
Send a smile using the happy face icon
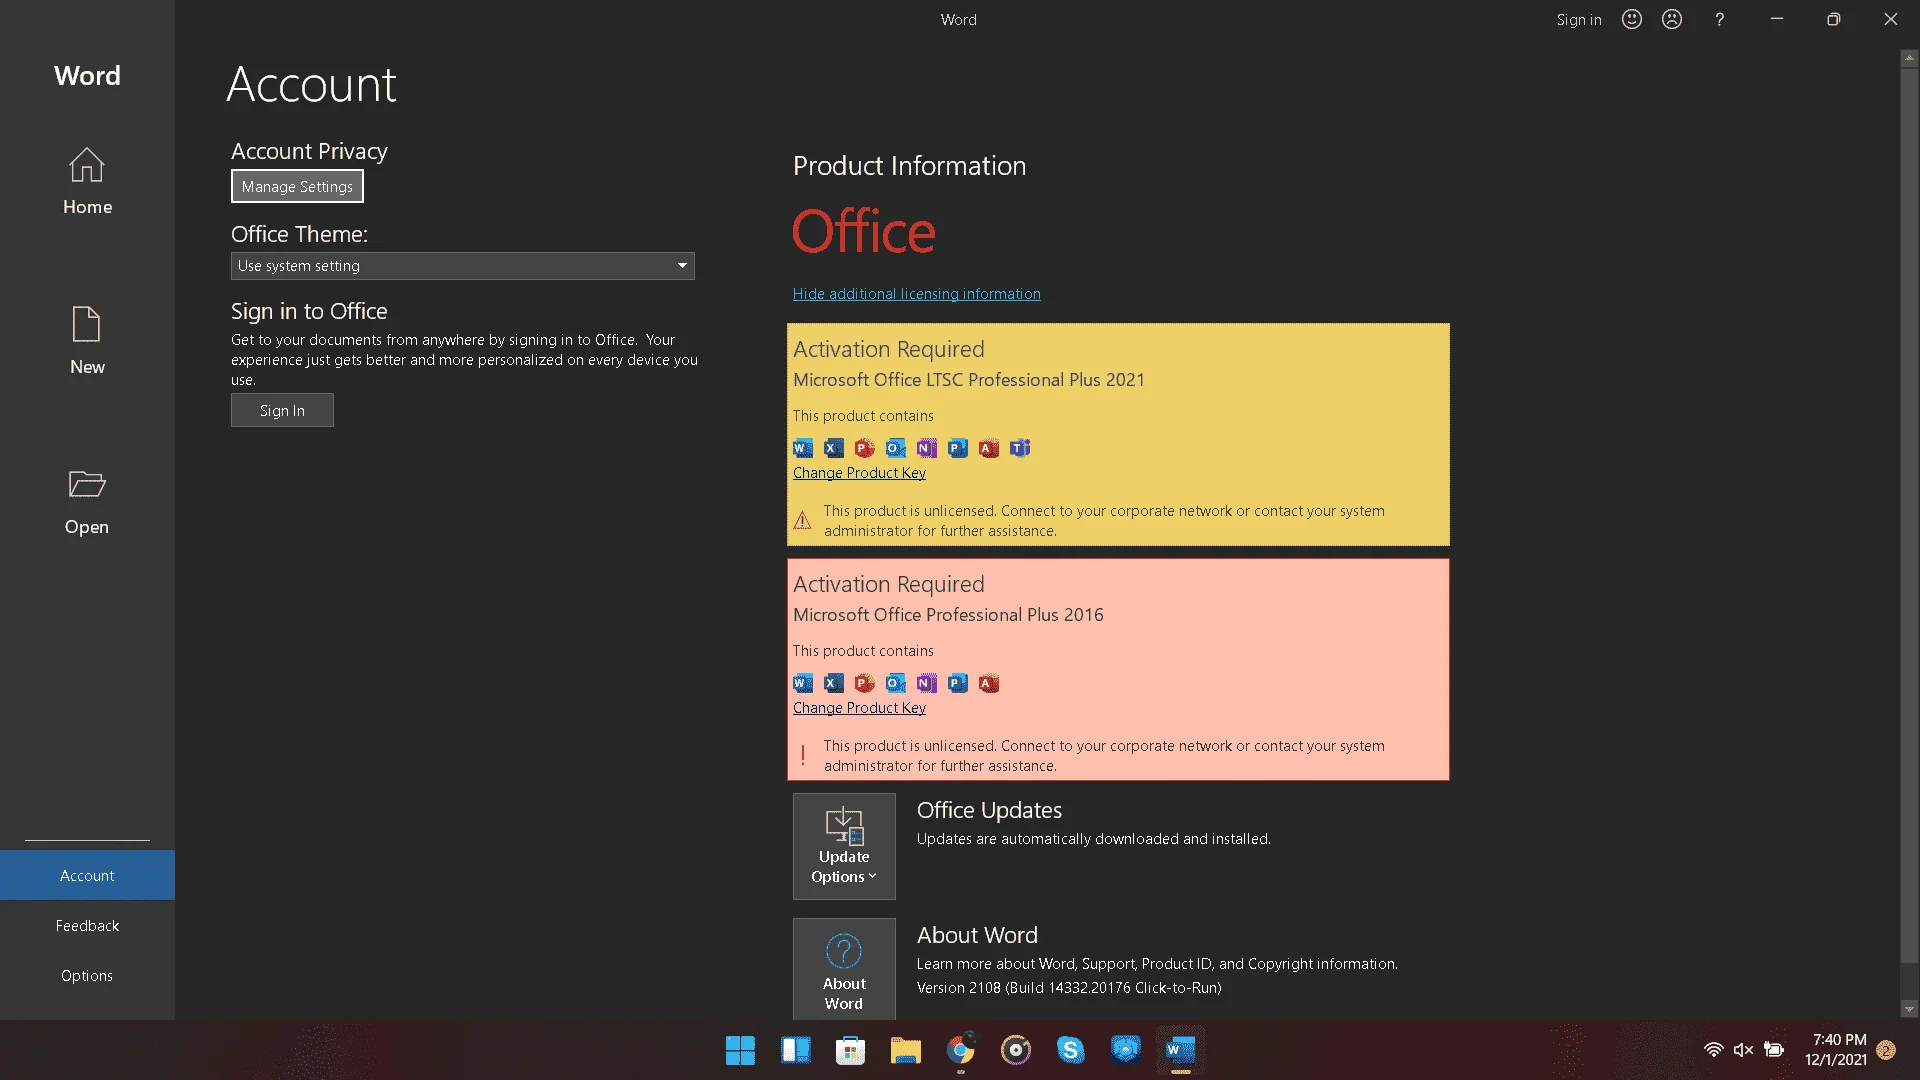pyautogui.click(x=1632, y=19)
